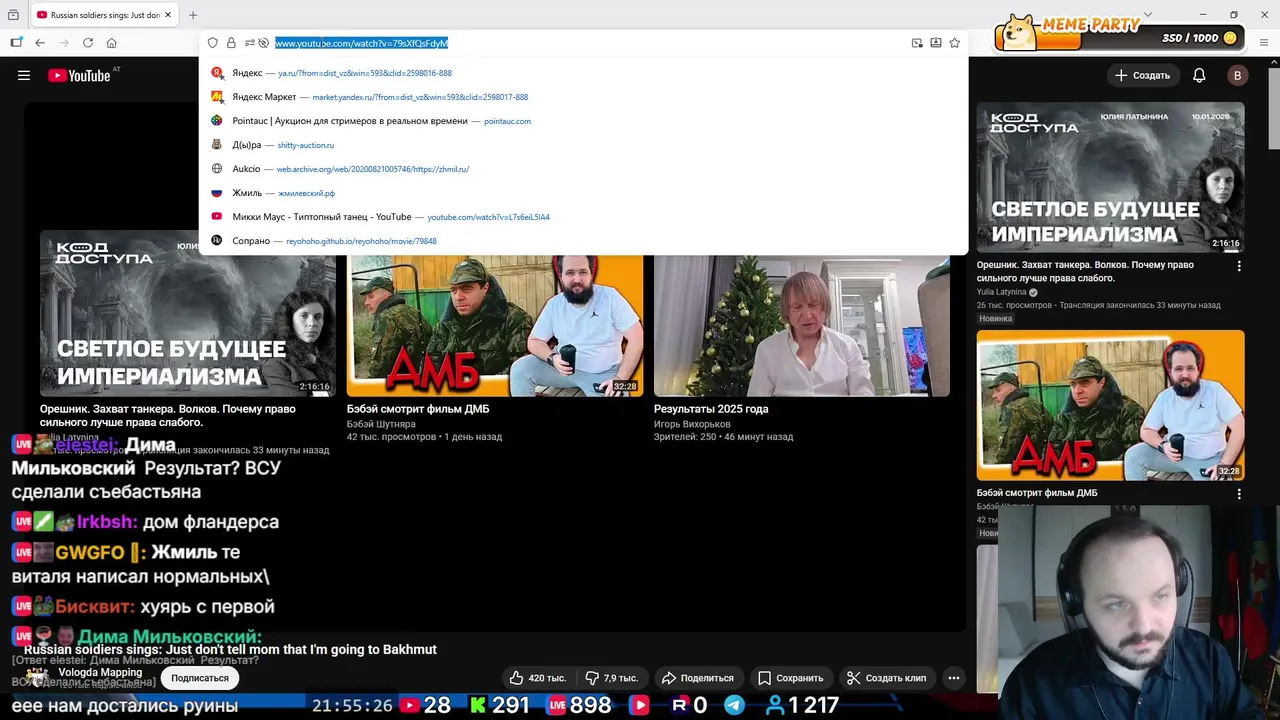This screenshot has width=1280, height=720.
Task: Select the Aukcio web.archive suggestion
Action: point(583,169)
